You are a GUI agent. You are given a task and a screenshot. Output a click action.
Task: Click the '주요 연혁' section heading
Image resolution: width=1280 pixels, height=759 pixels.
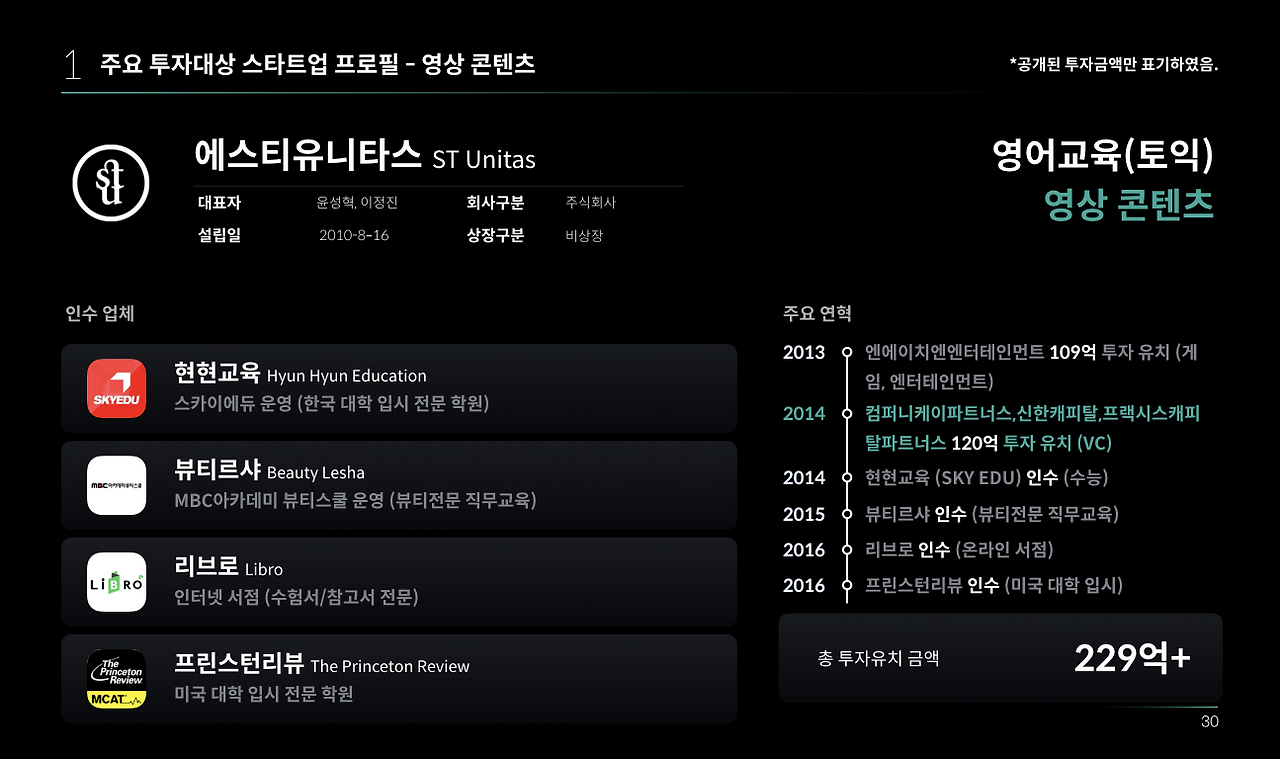point(817,313)
